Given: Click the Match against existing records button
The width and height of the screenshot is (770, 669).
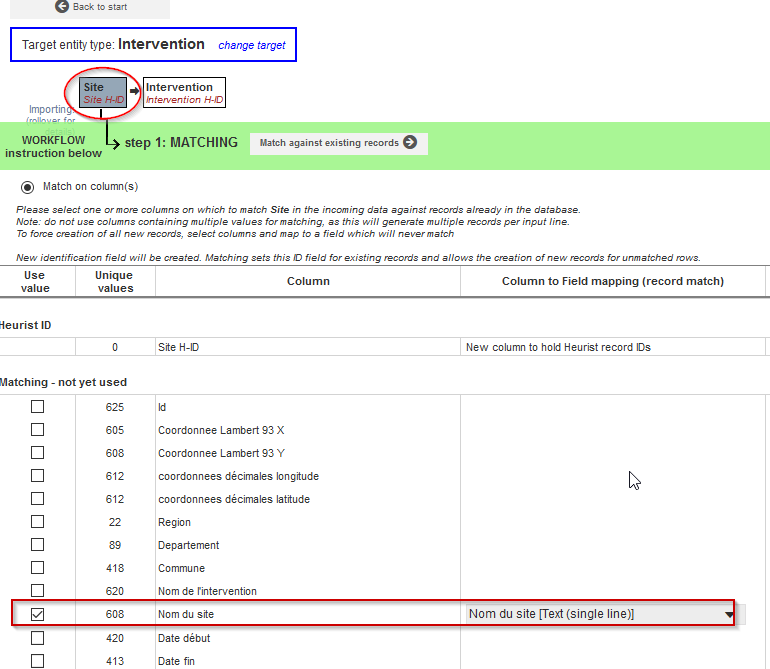Looking at the screenshot, I should click(x=338, y=143).
